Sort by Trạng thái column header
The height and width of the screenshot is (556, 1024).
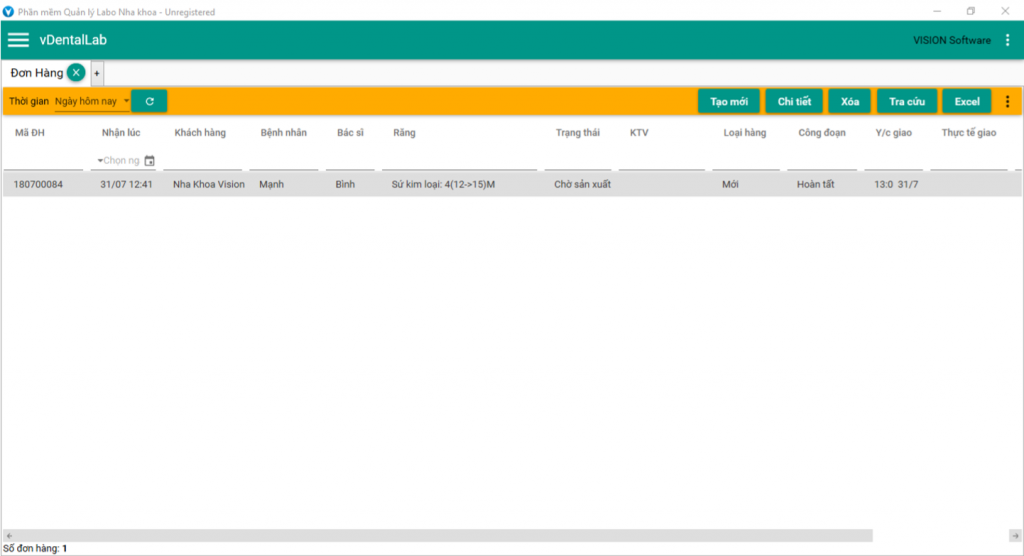(x=577, y=133)
